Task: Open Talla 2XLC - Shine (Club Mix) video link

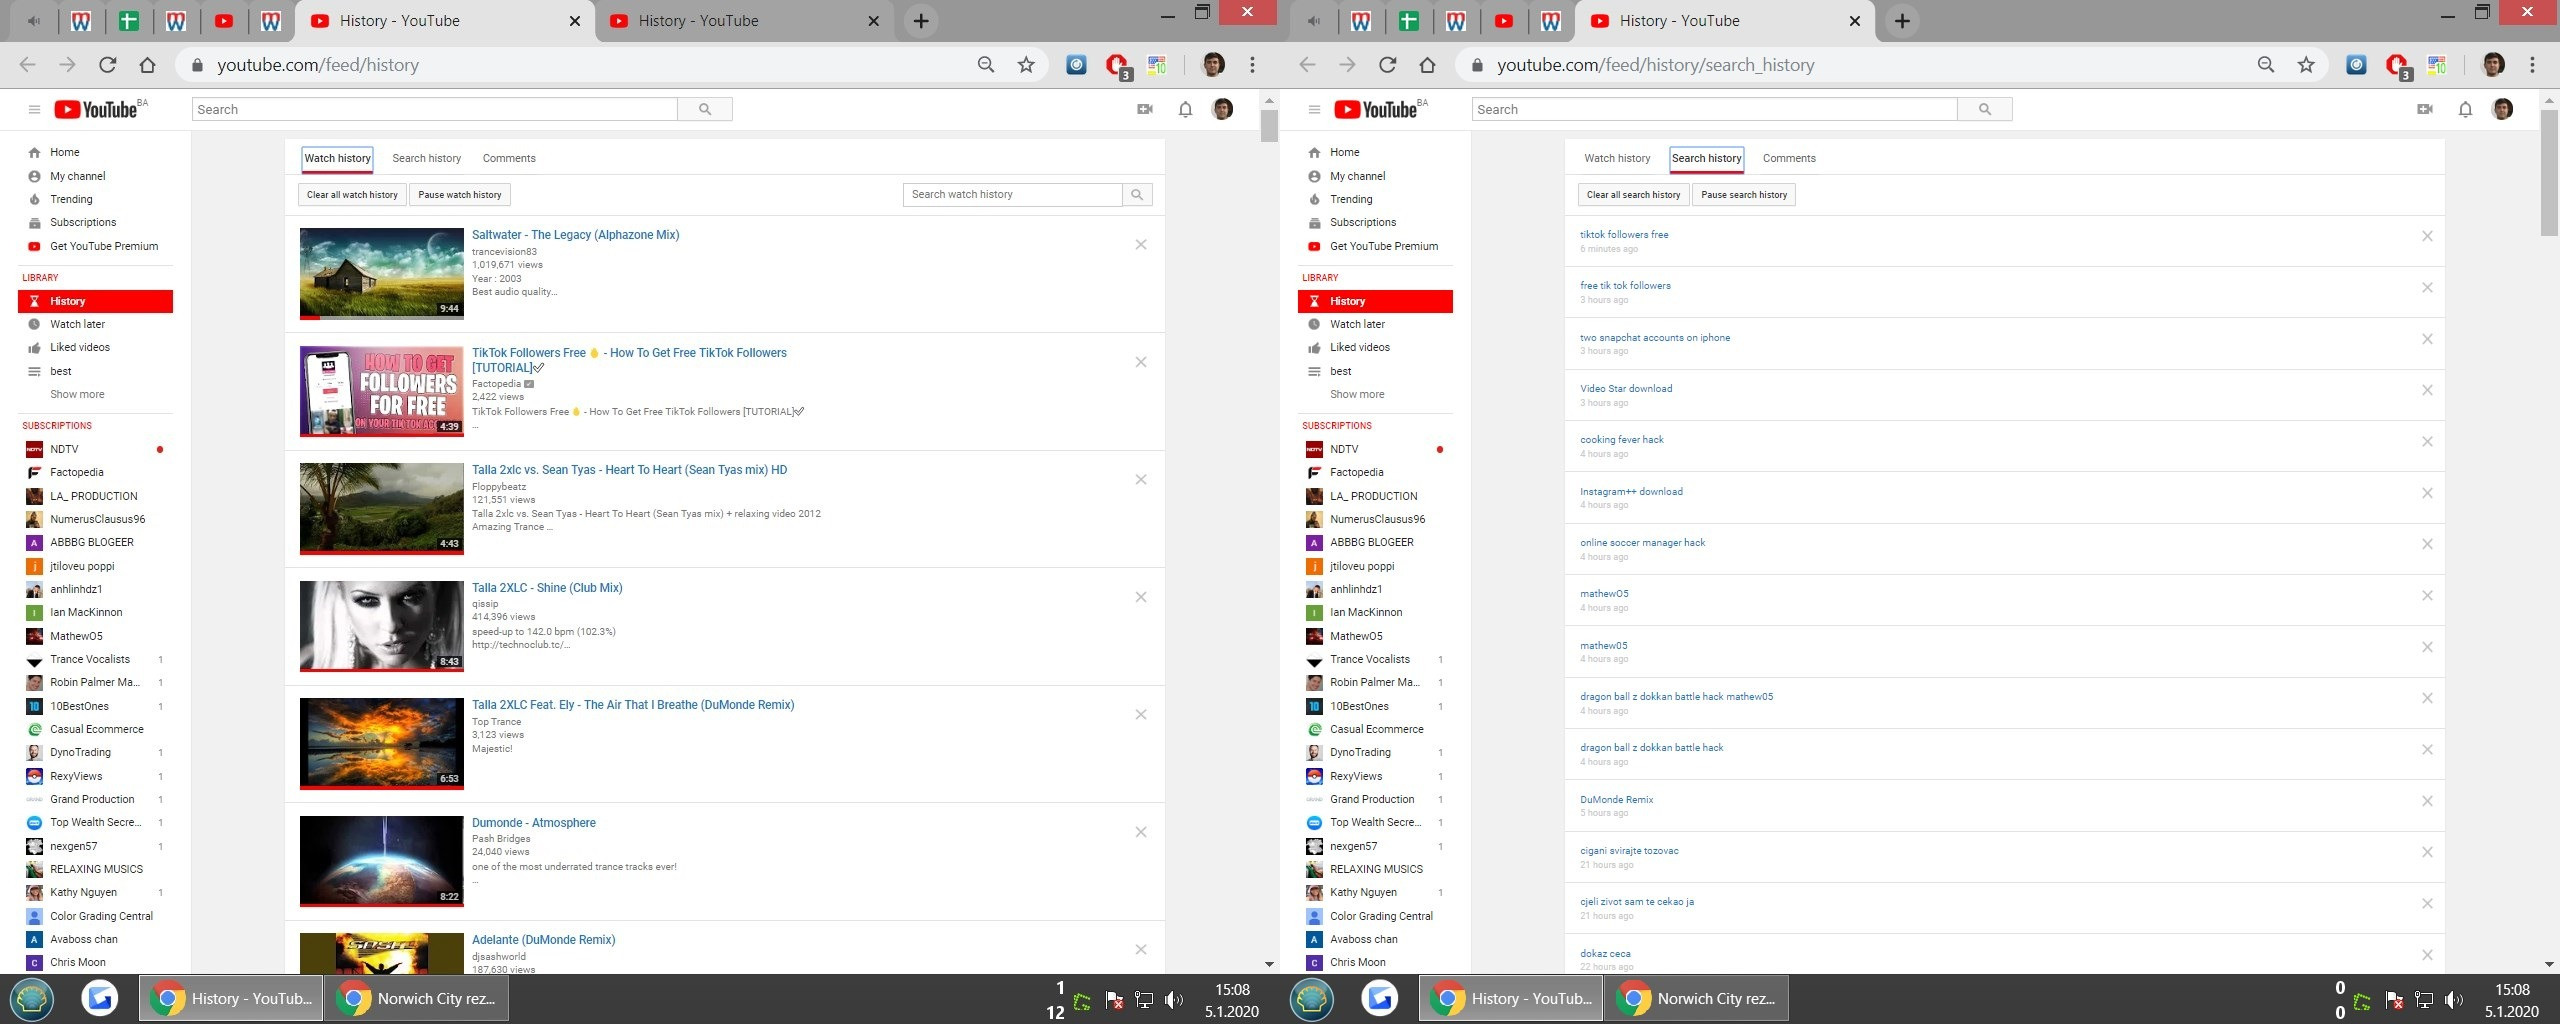Action: (x=547, y=588)
